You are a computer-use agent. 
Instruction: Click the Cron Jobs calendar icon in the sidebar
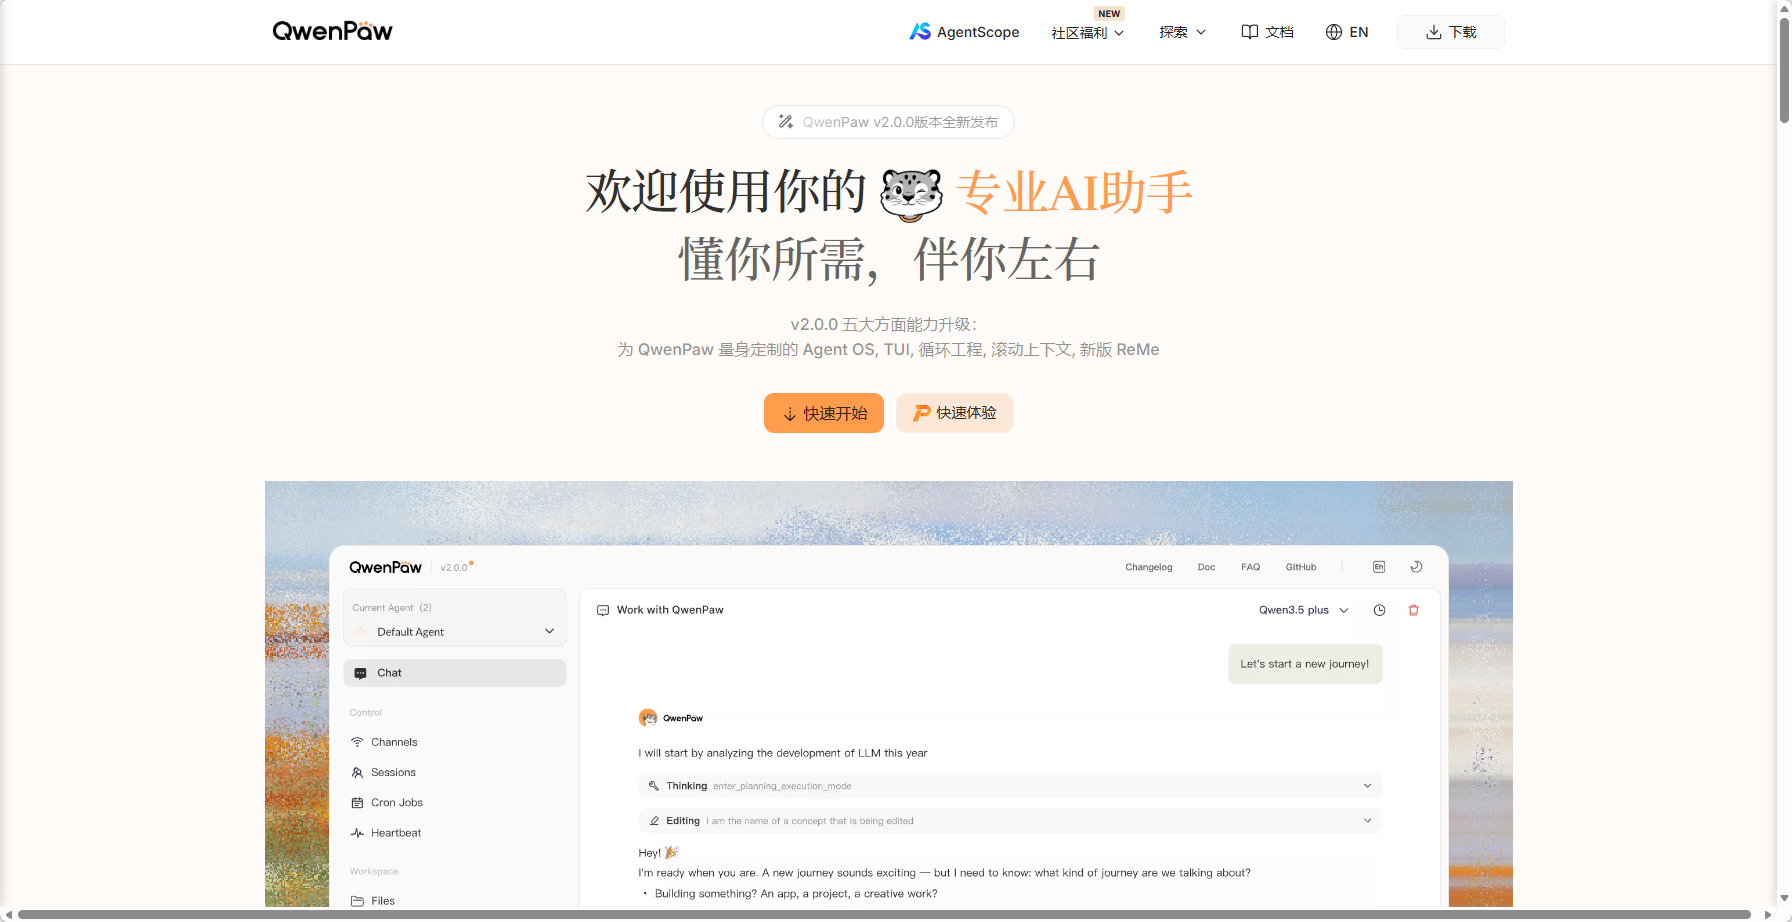click(x=357, y=803)
